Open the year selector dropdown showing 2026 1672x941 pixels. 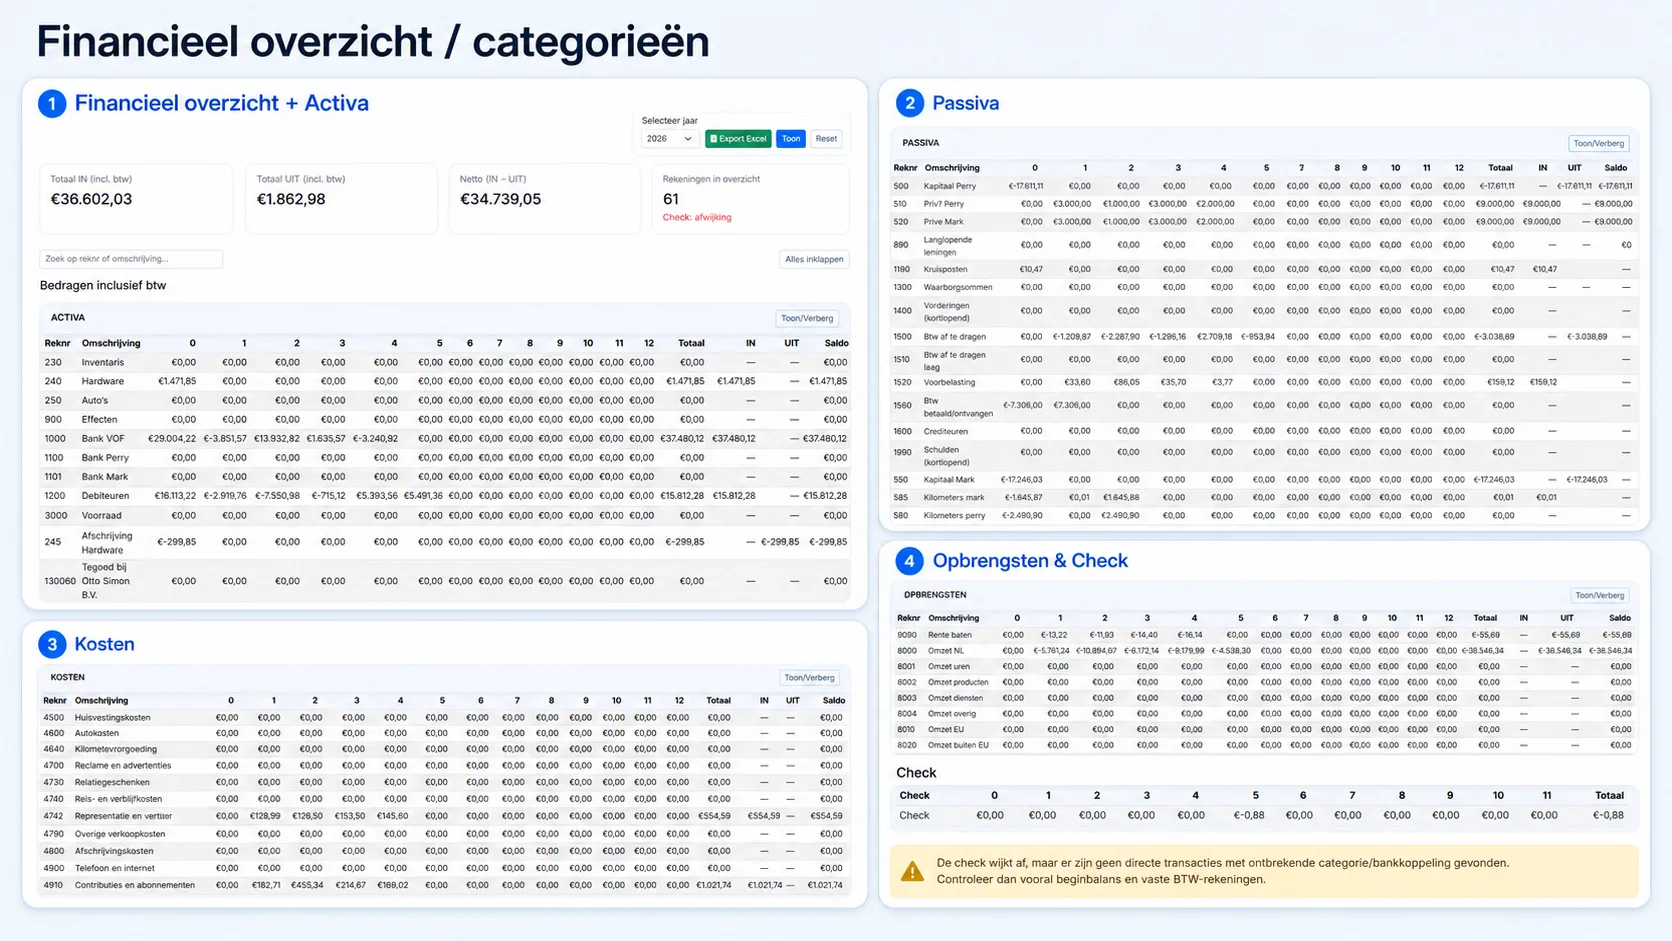[670, 139]
